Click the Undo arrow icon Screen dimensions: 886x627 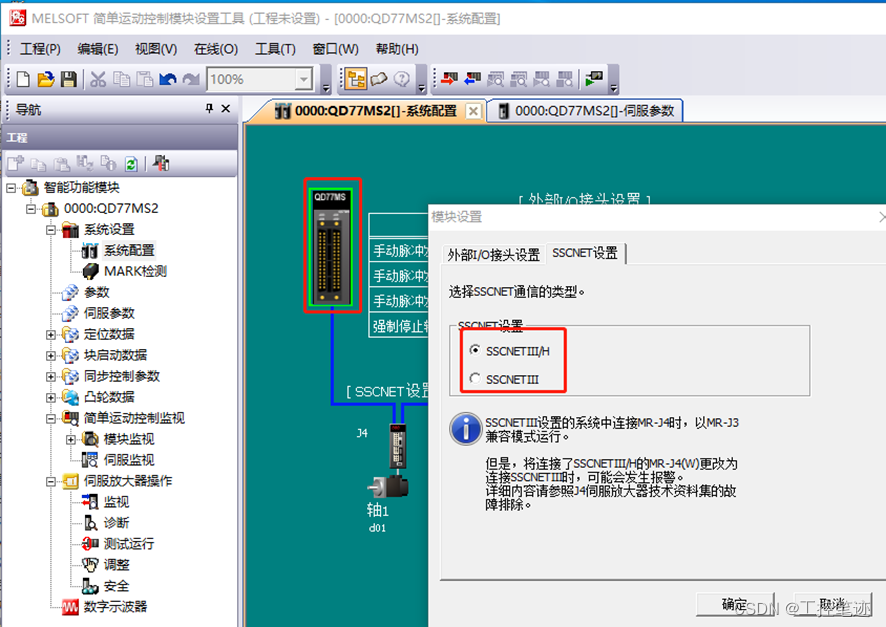click(168, 79)
